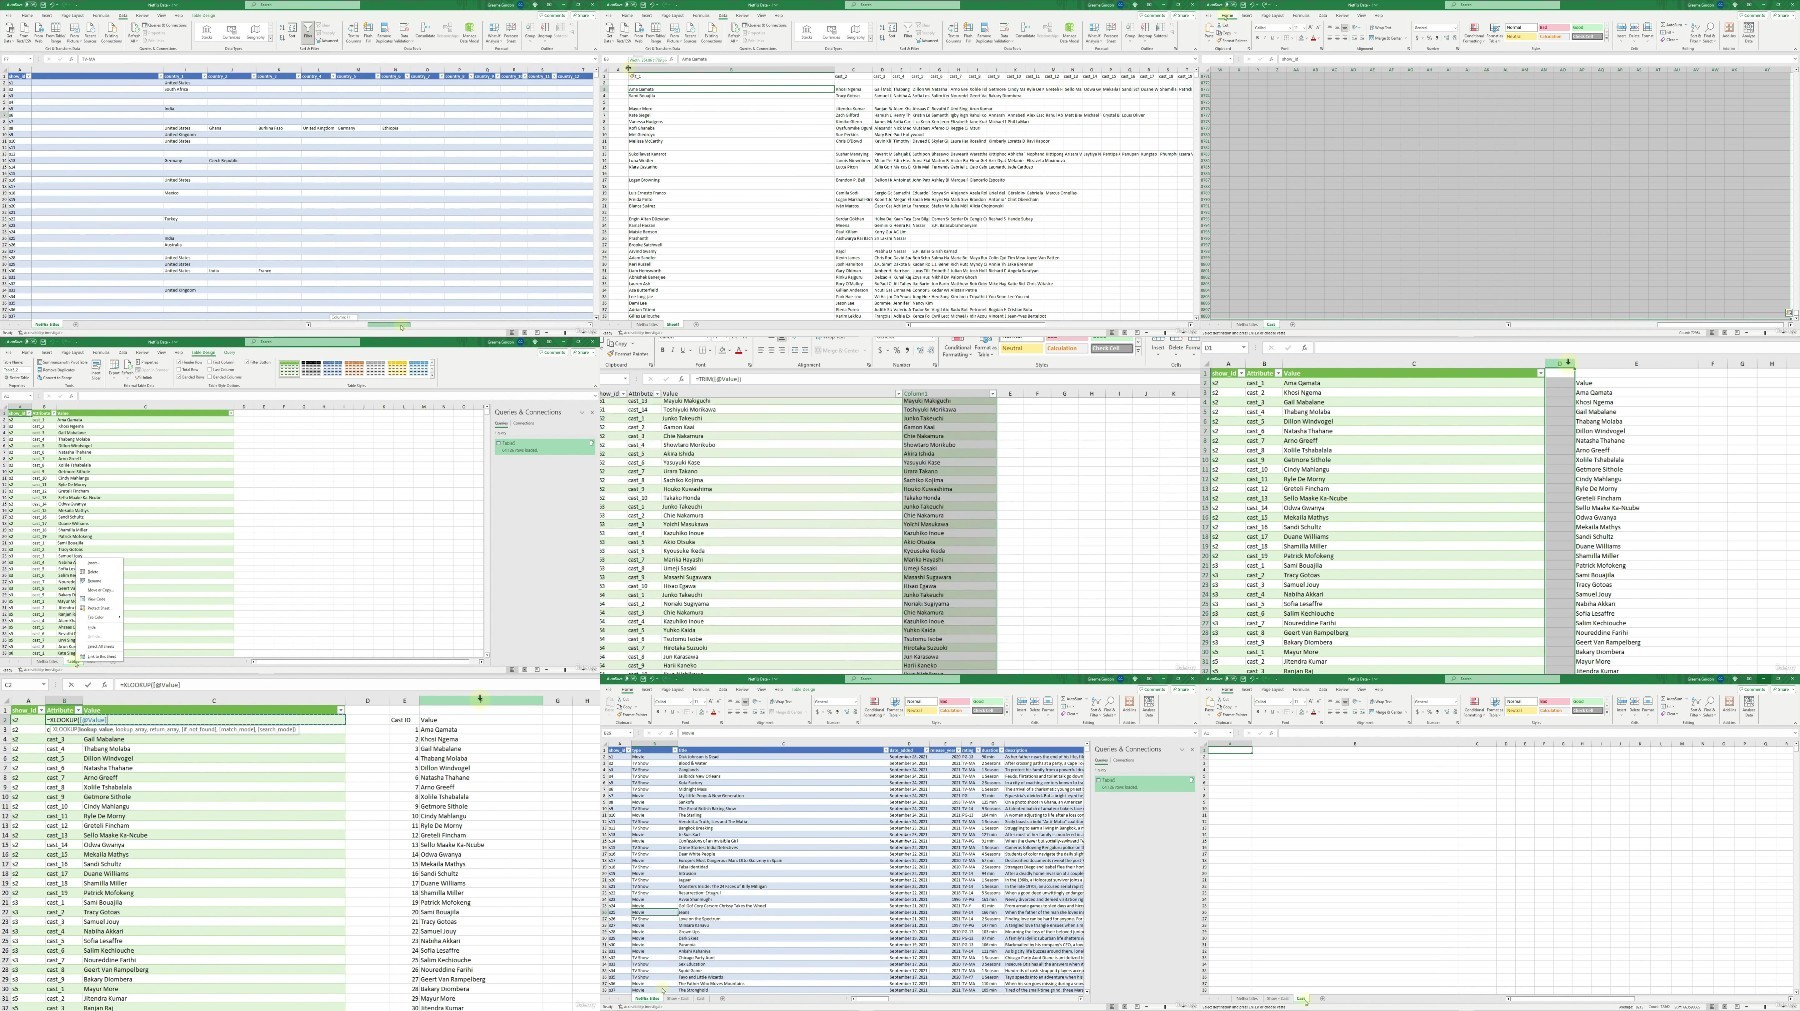Click the Filter funnel in the Data ribbon window
This screenshot has height=1011, width=1800.
click(308, 31)
